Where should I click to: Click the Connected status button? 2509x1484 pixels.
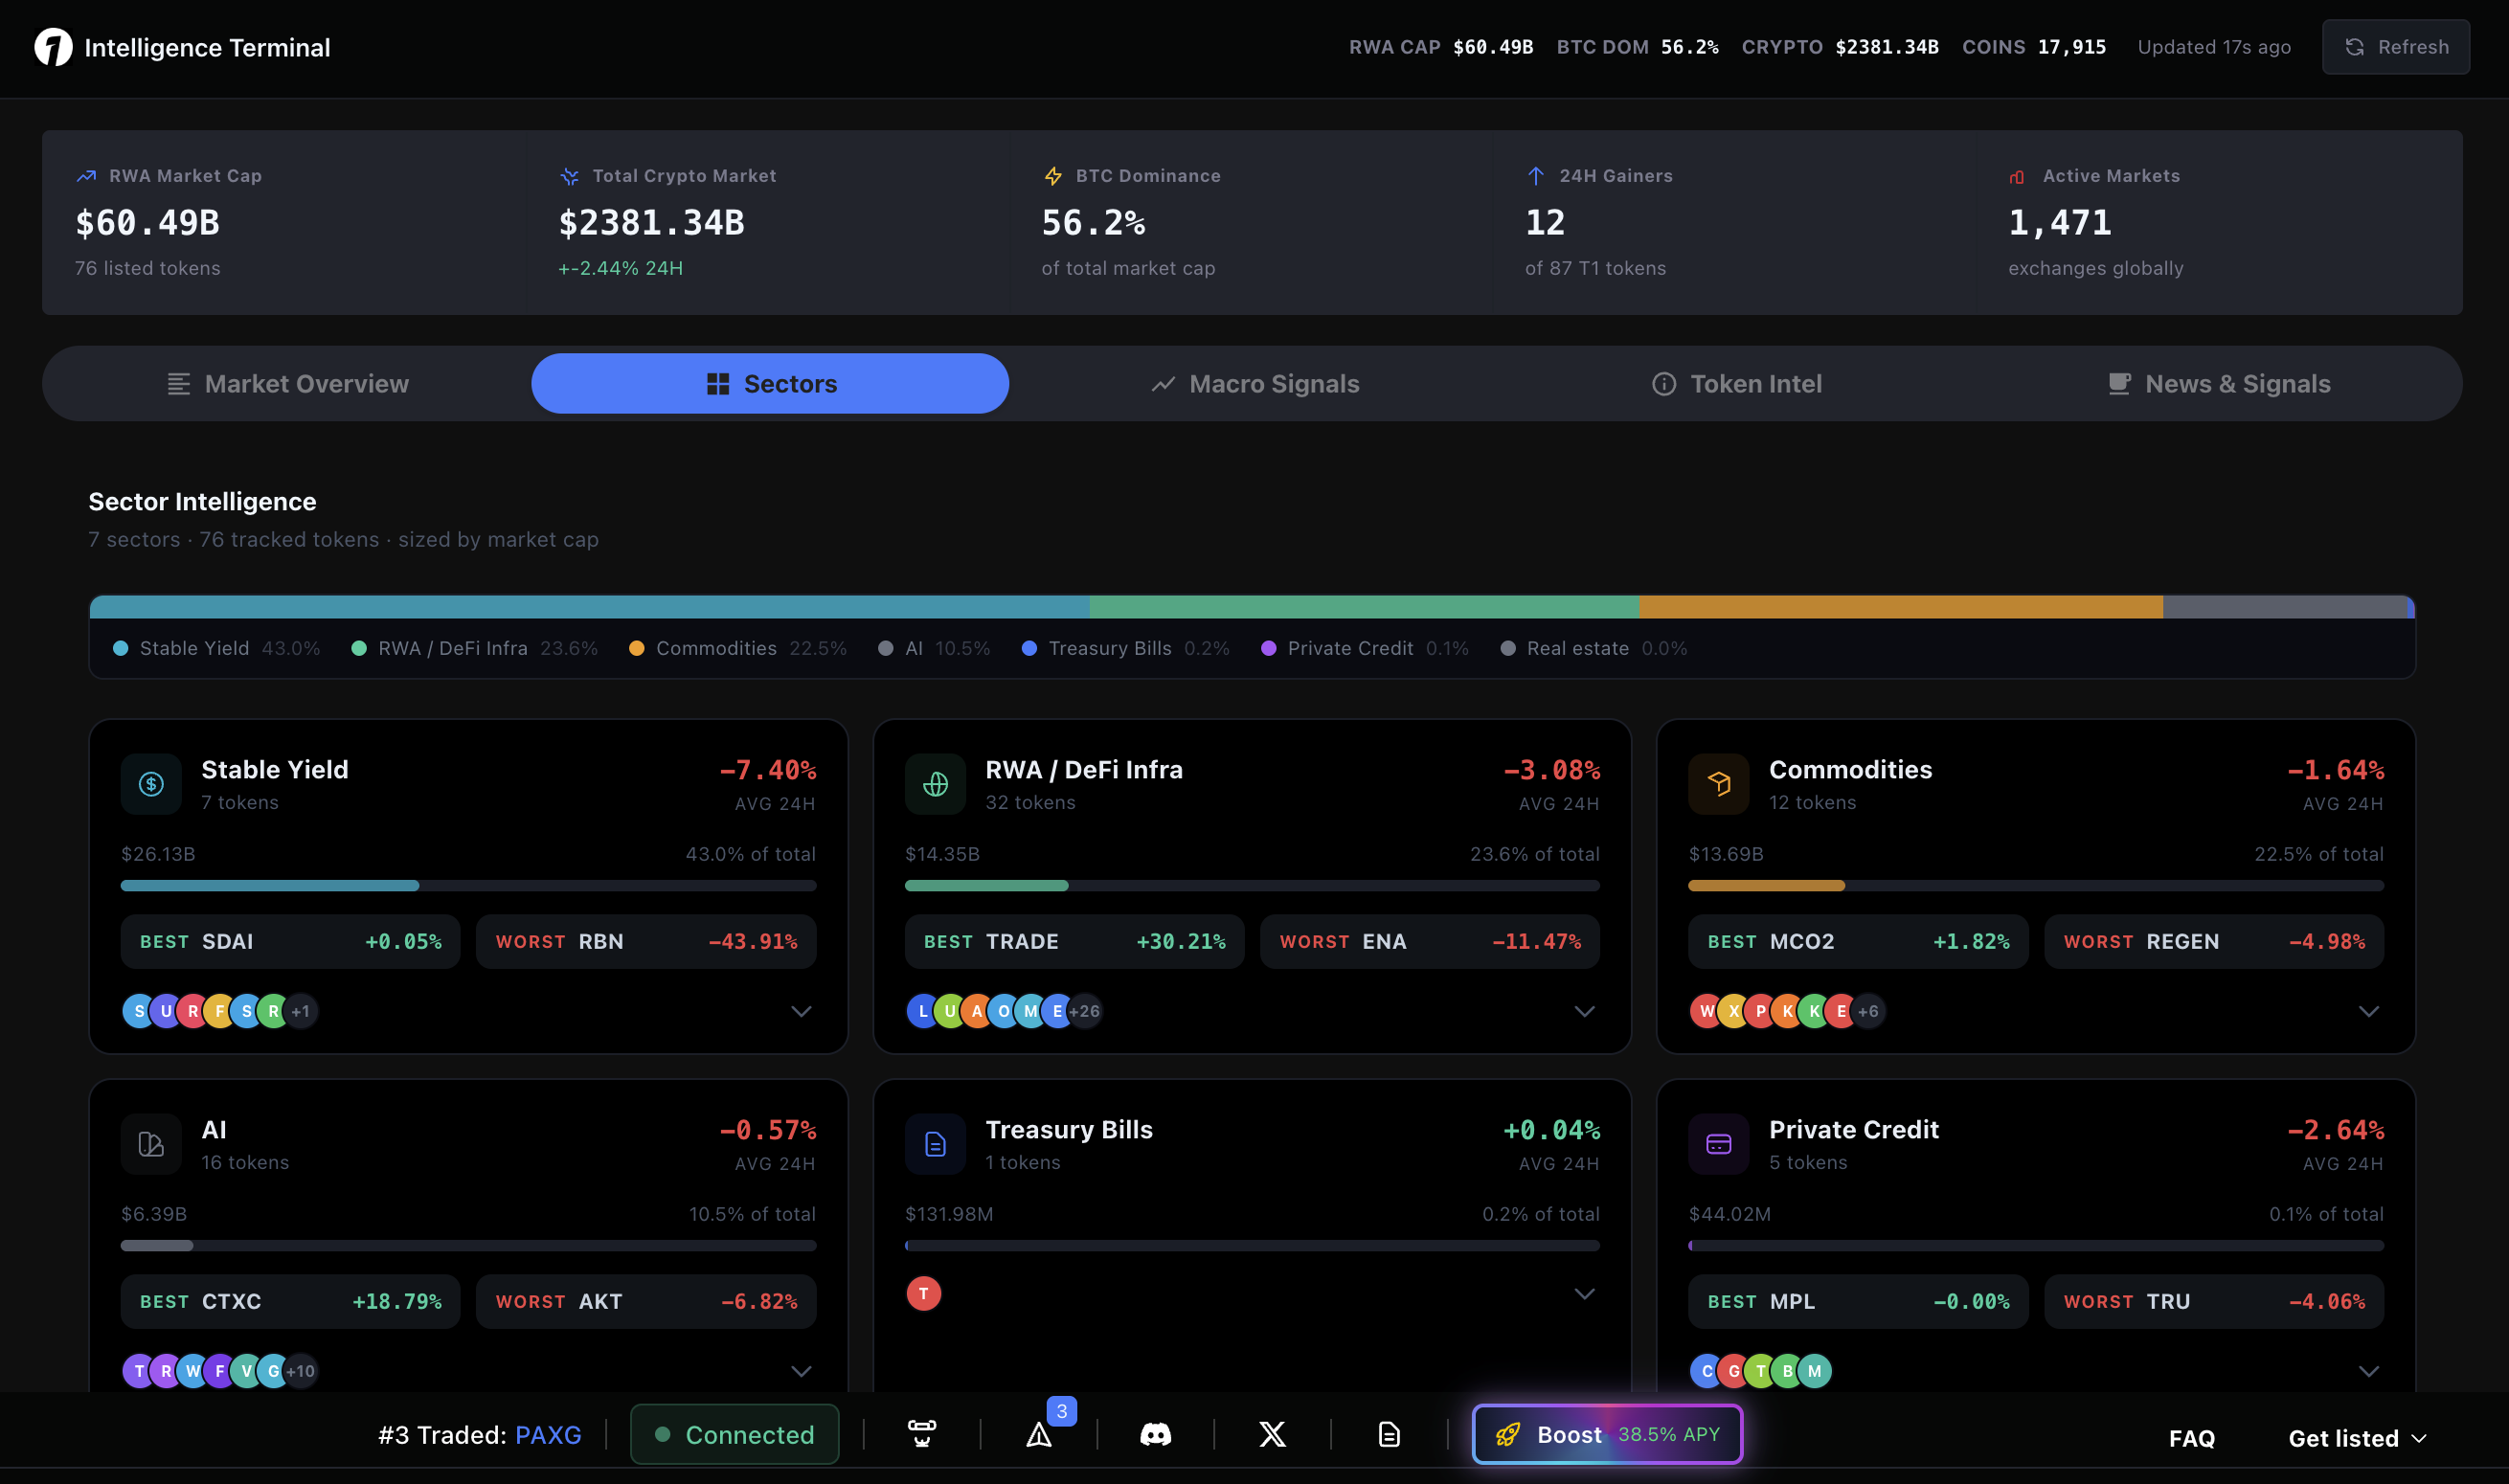[735, 1435]
